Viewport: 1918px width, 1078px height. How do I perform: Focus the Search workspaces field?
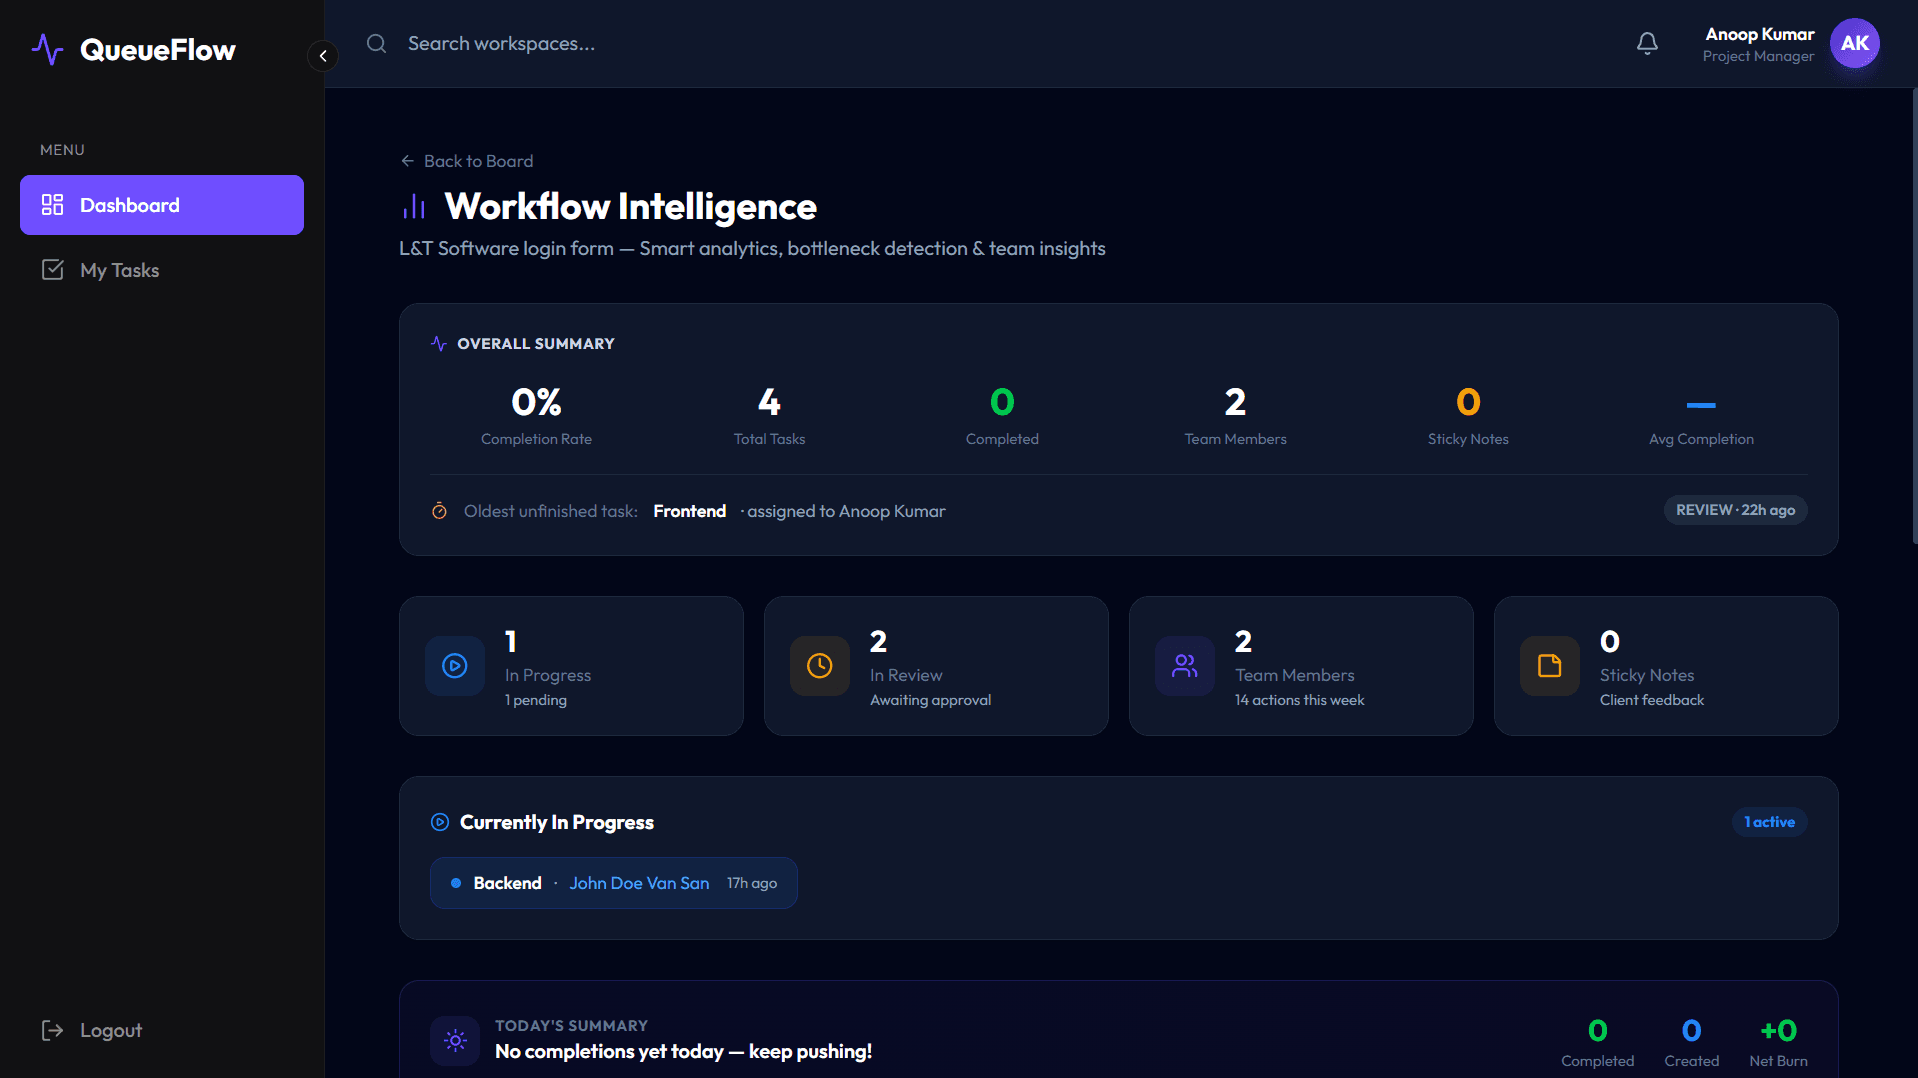pos(501,43)
